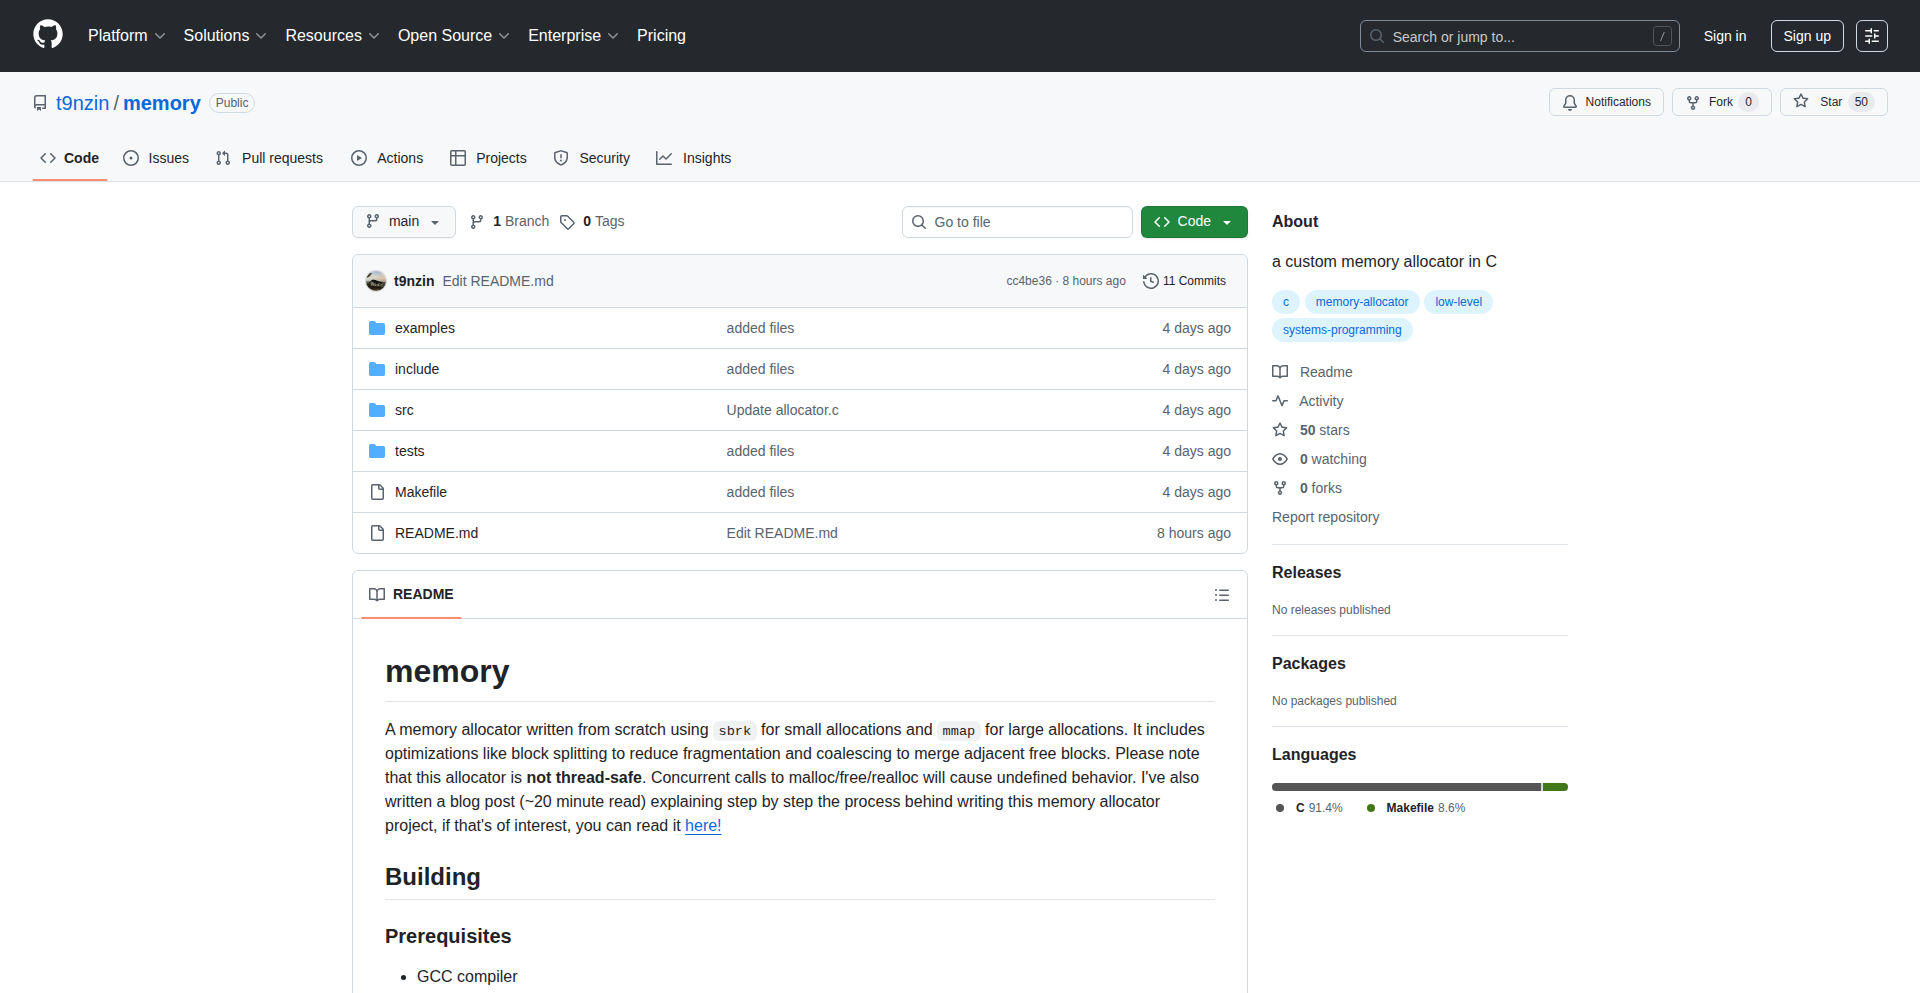Follow the "here!" blog post link
Viewport: 1920px width, 993px height.
702,826
